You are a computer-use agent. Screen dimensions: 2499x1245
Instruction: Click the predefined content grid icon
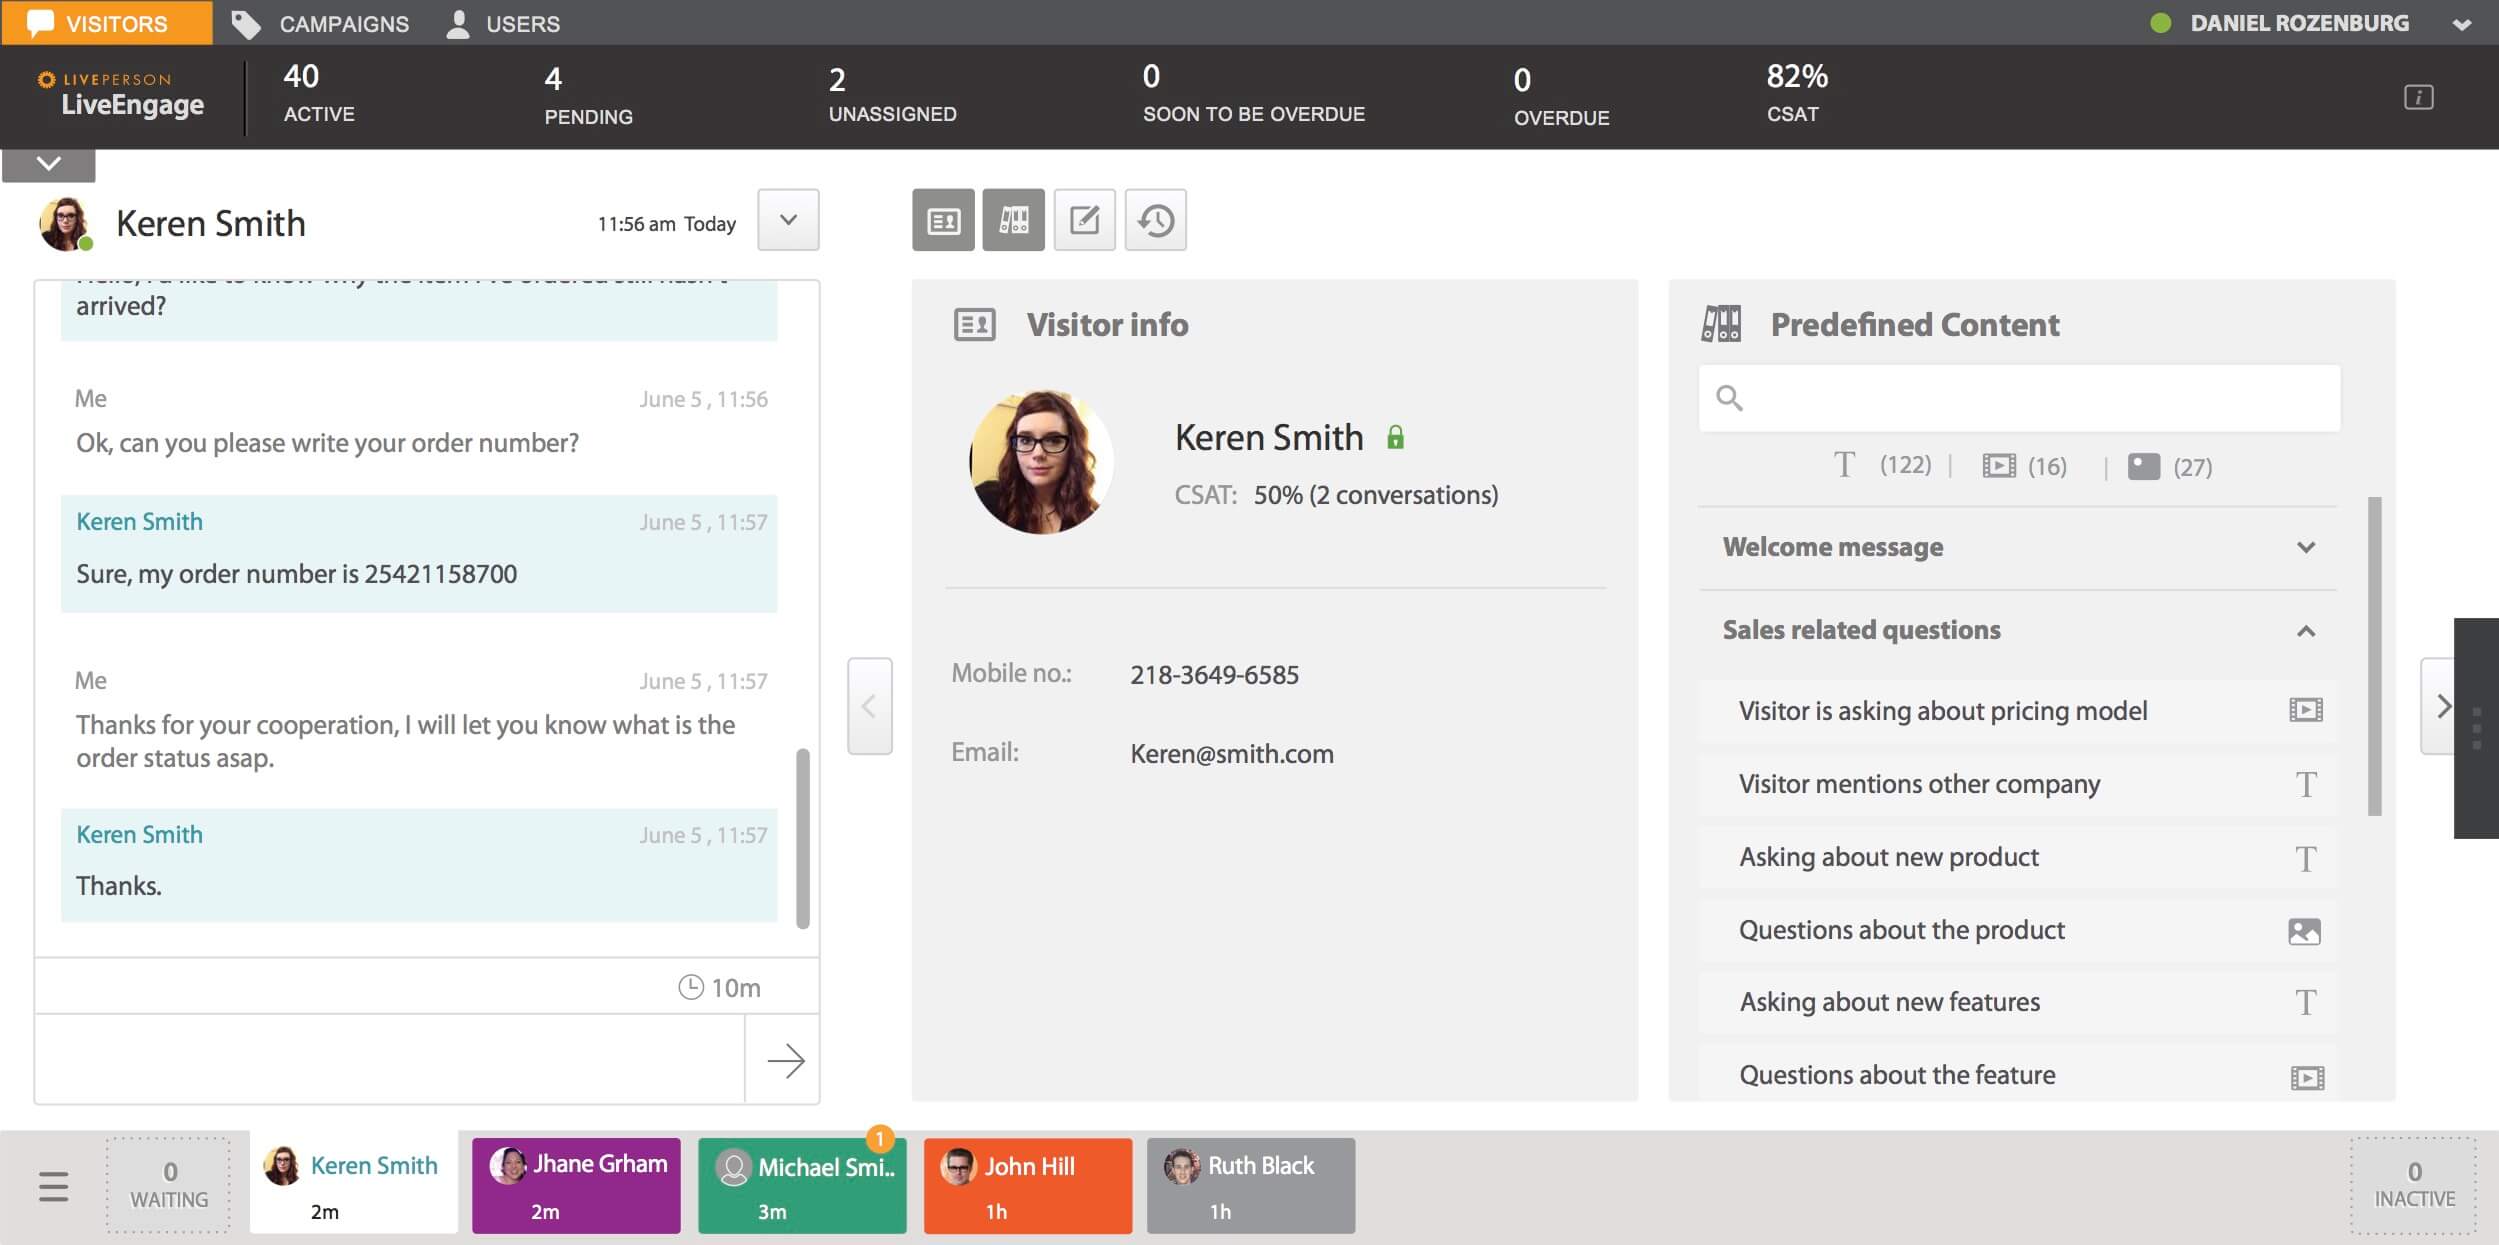point(1014,220)
